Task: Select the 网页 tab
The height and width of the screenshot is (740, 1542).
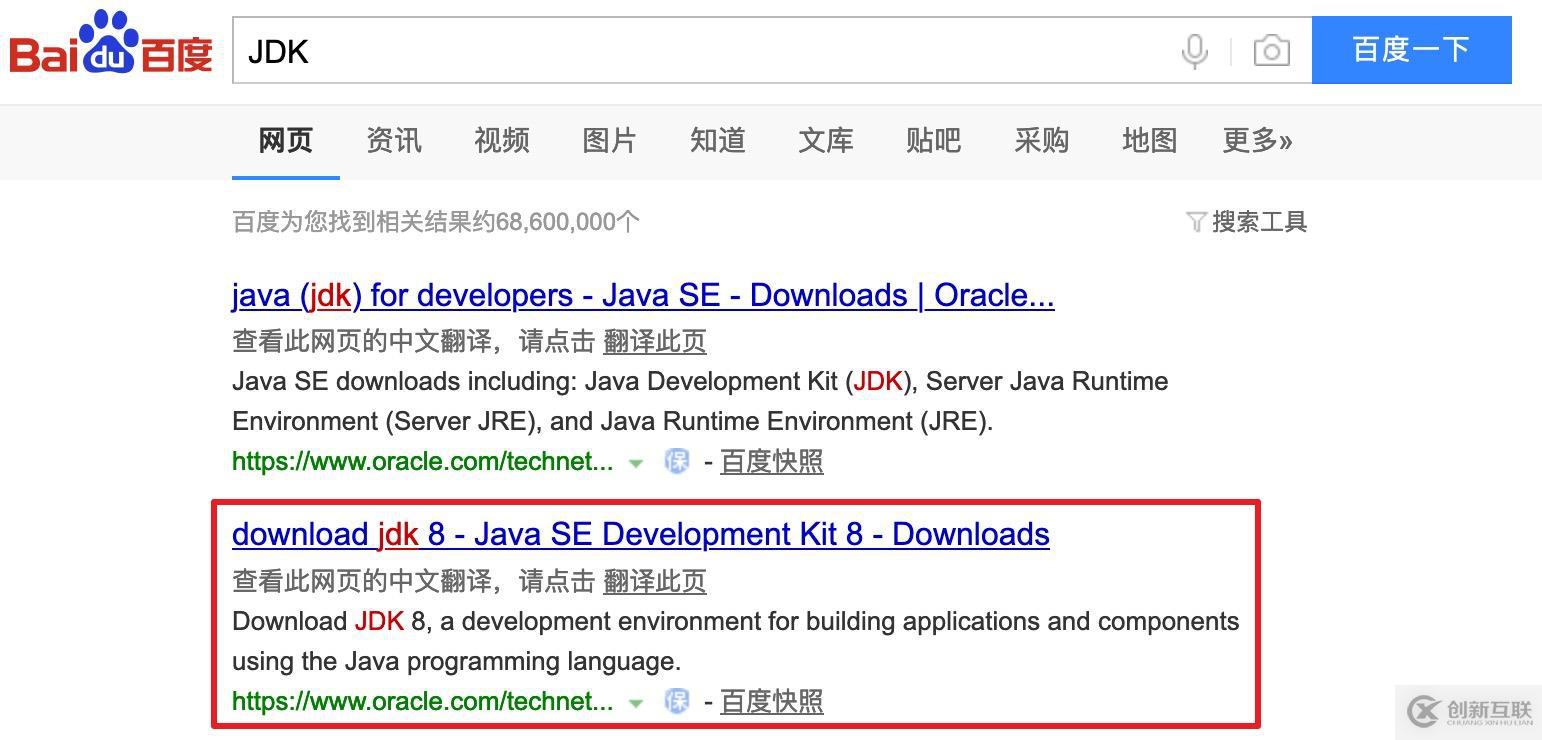Action: (x=286, y=140)
